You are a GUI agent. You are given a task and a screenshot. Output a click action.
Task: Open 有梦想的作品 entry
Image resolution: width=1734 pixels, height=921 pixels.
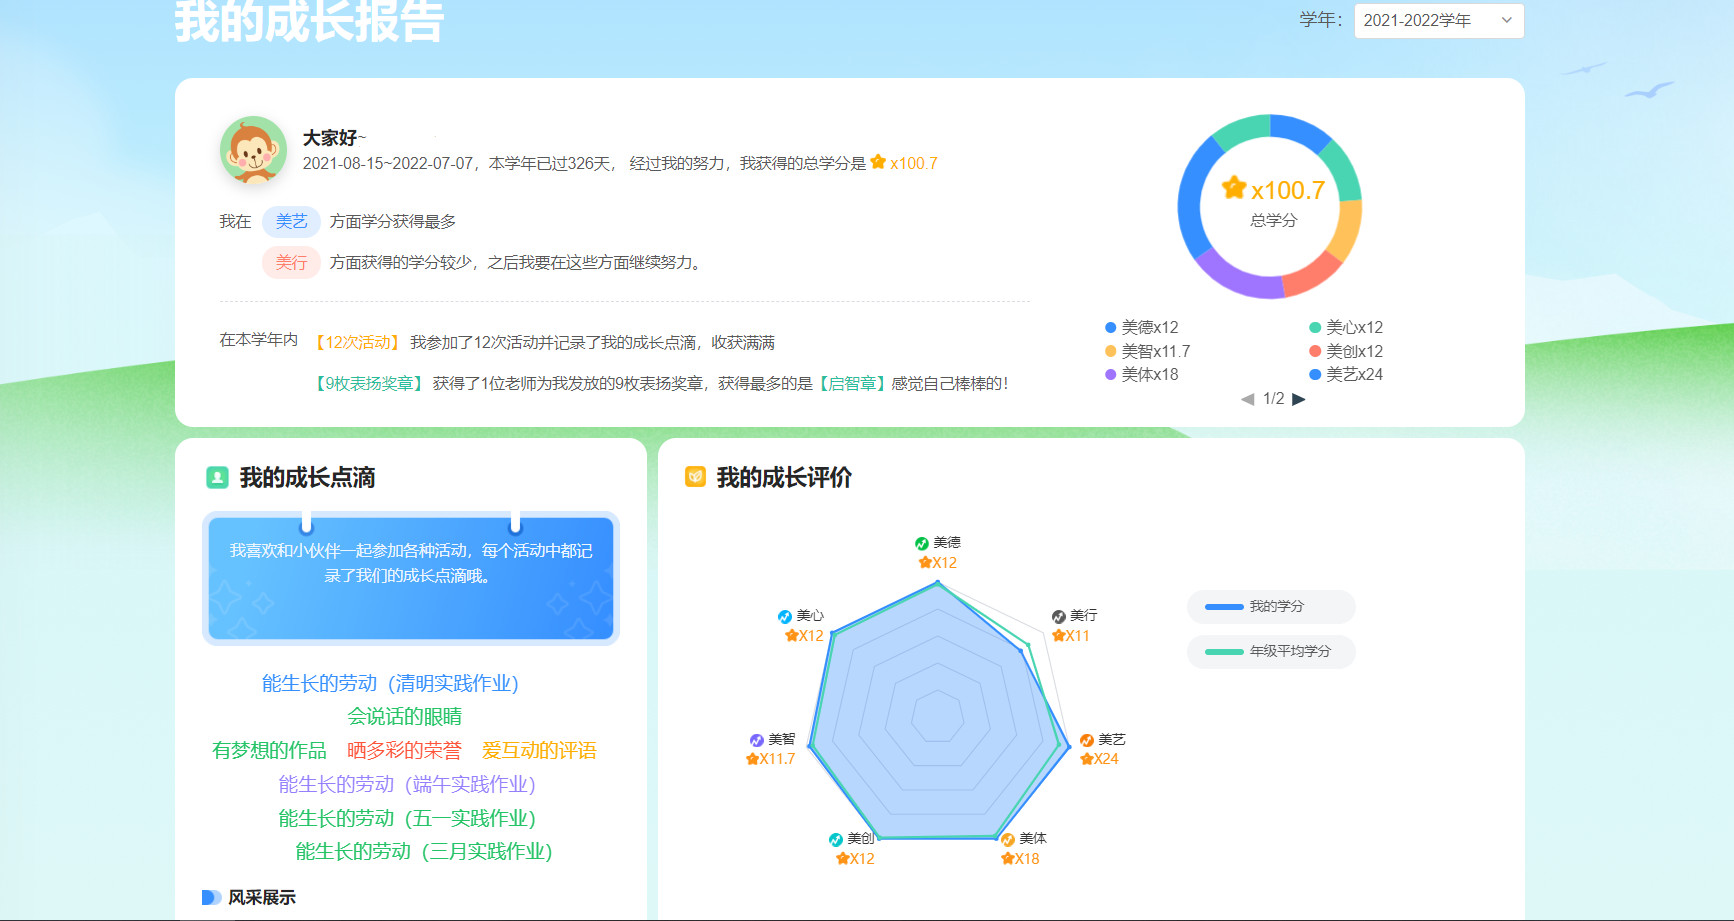(x=269, y=751)
